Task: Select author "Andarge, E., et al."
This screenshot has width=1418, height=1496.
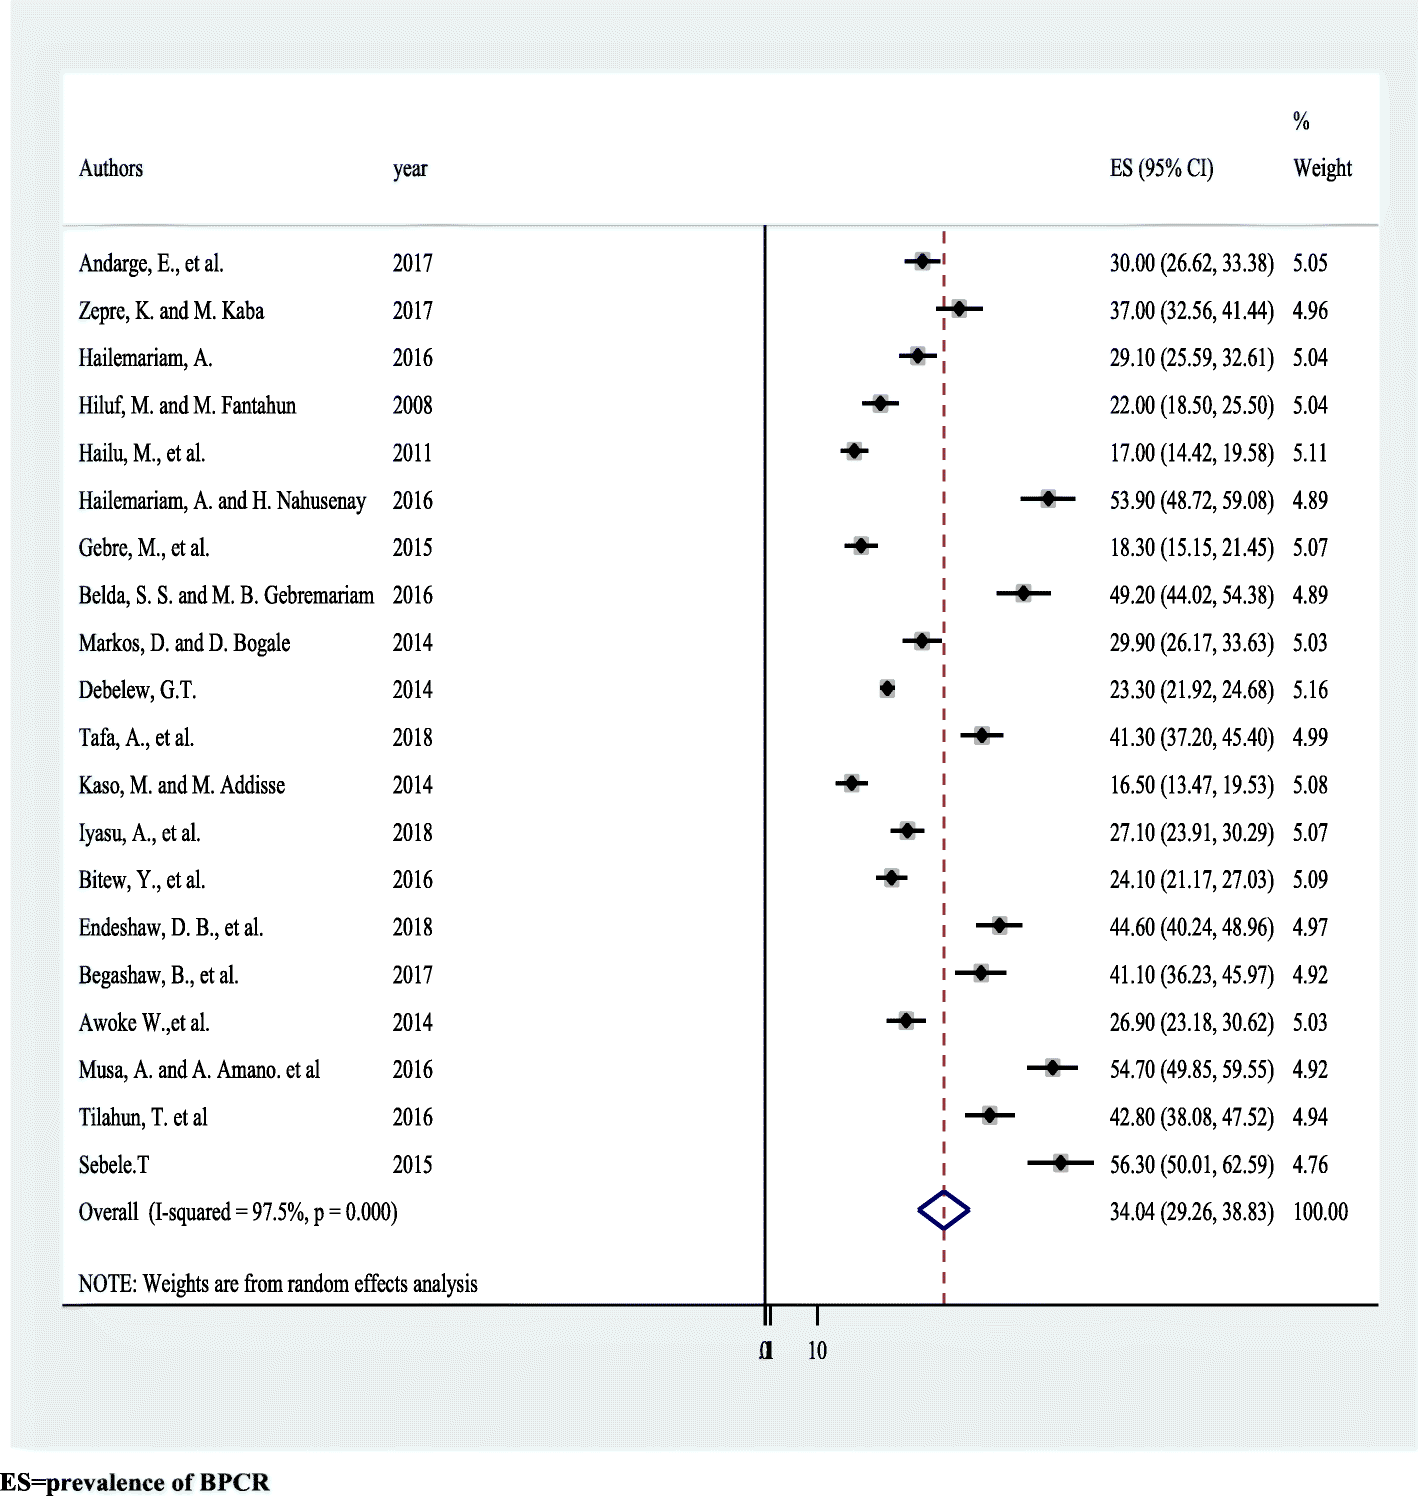Action: click(x=151, y=263)
